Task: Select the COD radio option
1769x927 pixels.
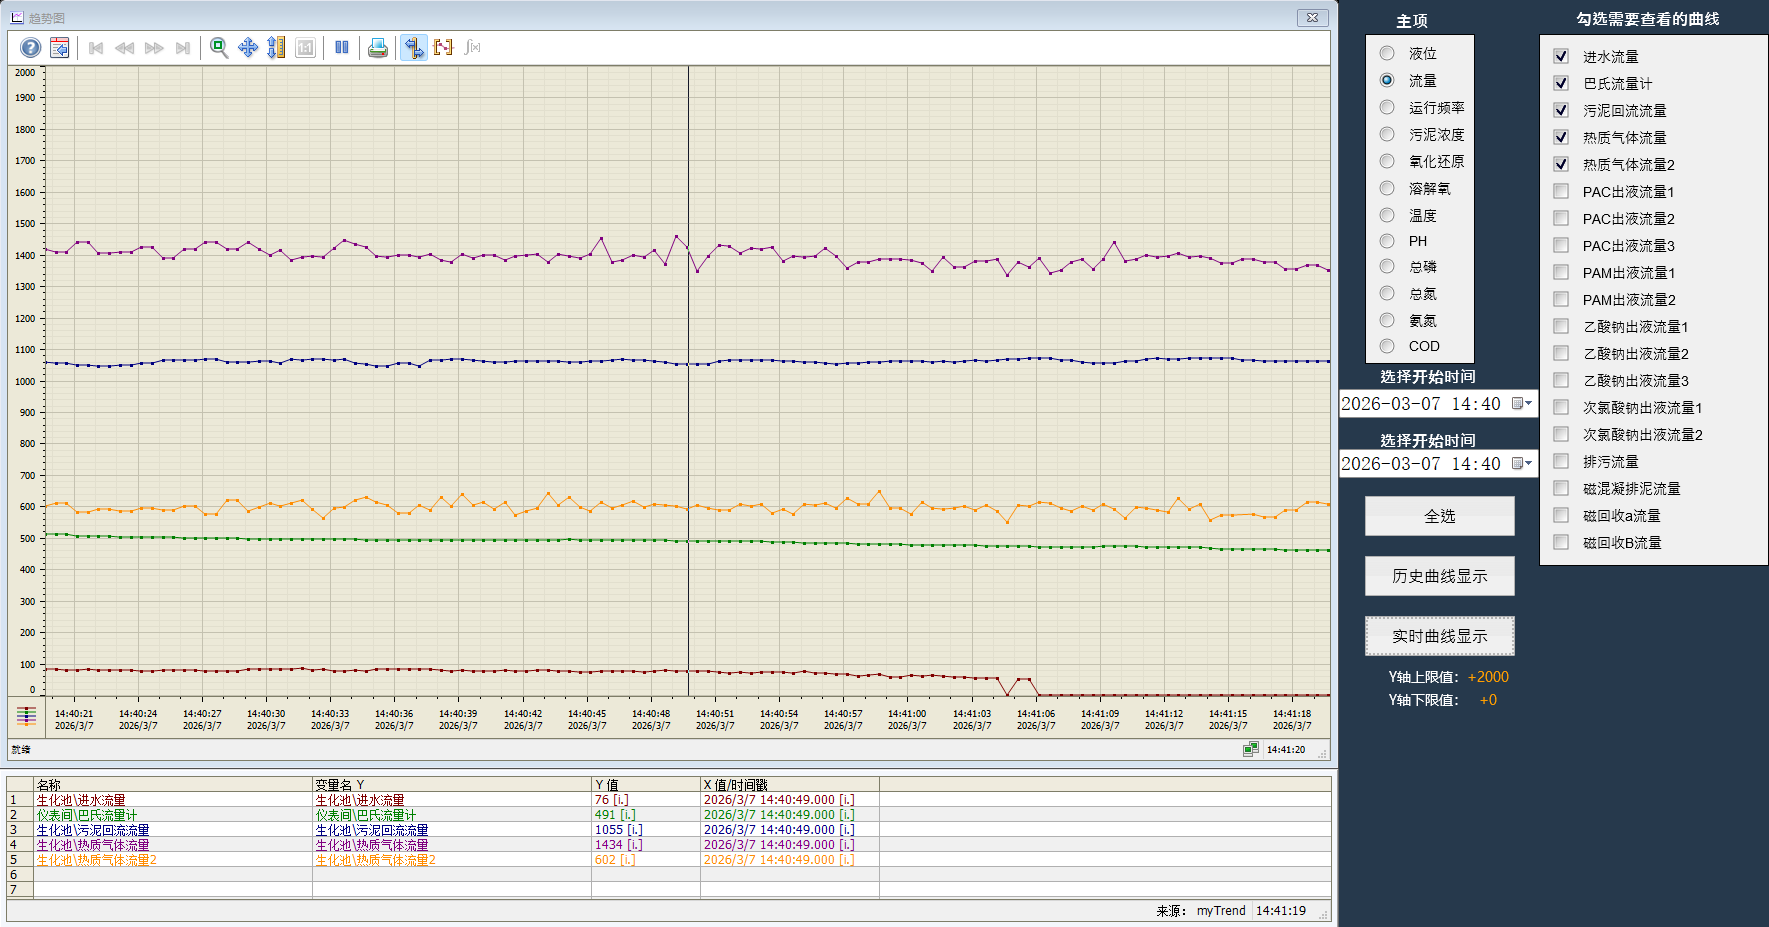Action: click(1387, 346)
